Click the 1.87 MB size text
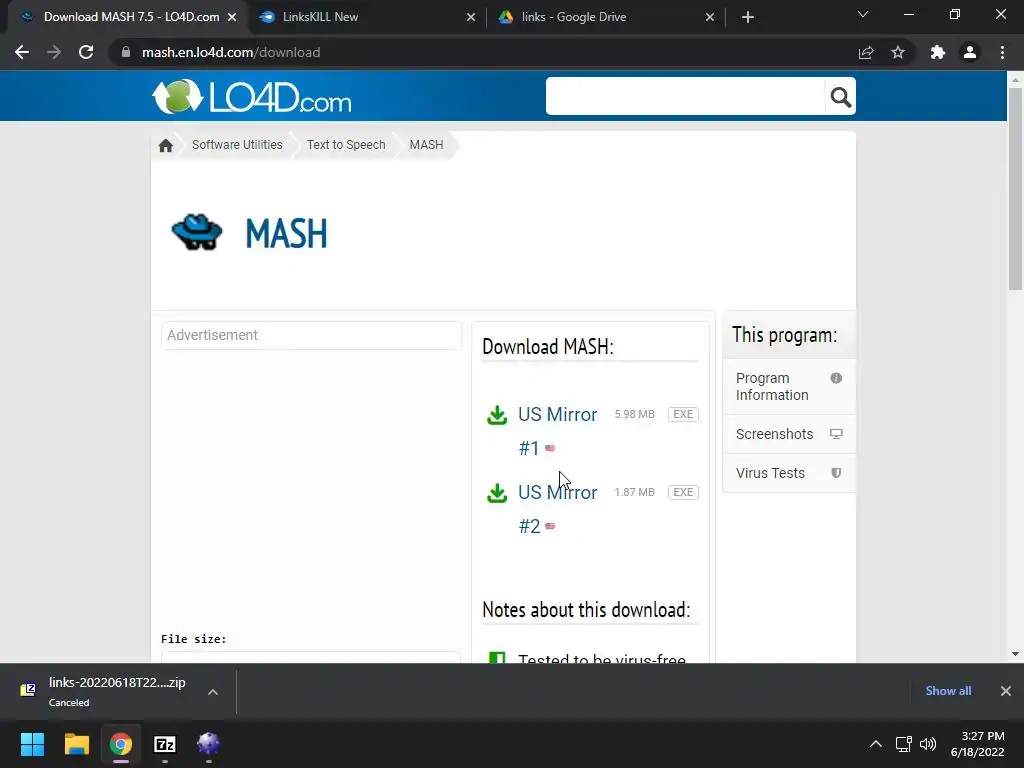1024x768 pixels. pos(634,492)
